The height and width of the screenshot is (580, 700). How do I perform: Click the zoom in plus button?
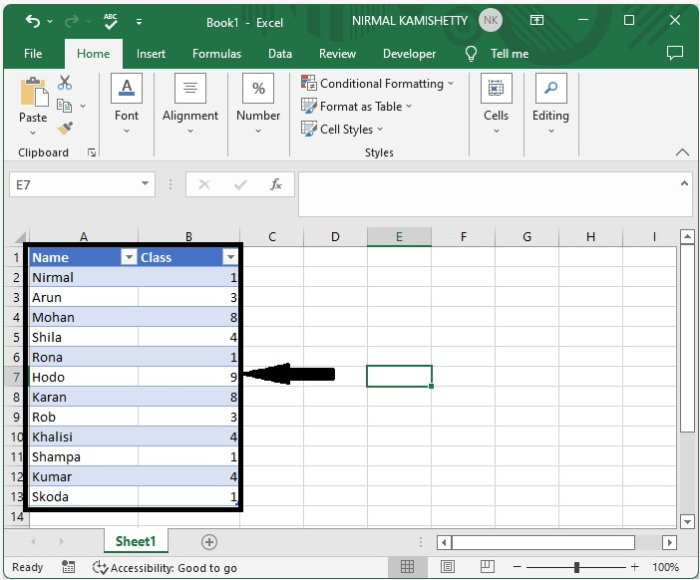click(634, 567)
